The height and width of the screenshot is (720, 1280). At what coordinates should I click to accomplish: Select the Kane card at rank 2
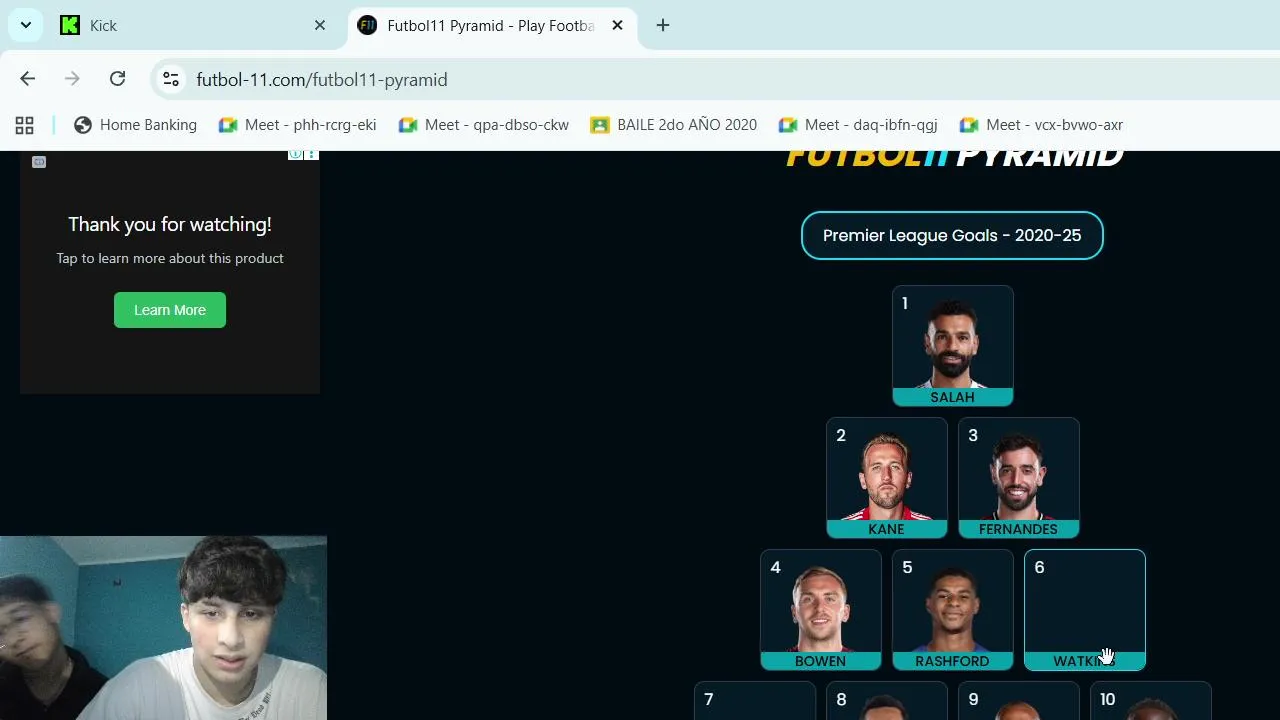pos(887,478)
